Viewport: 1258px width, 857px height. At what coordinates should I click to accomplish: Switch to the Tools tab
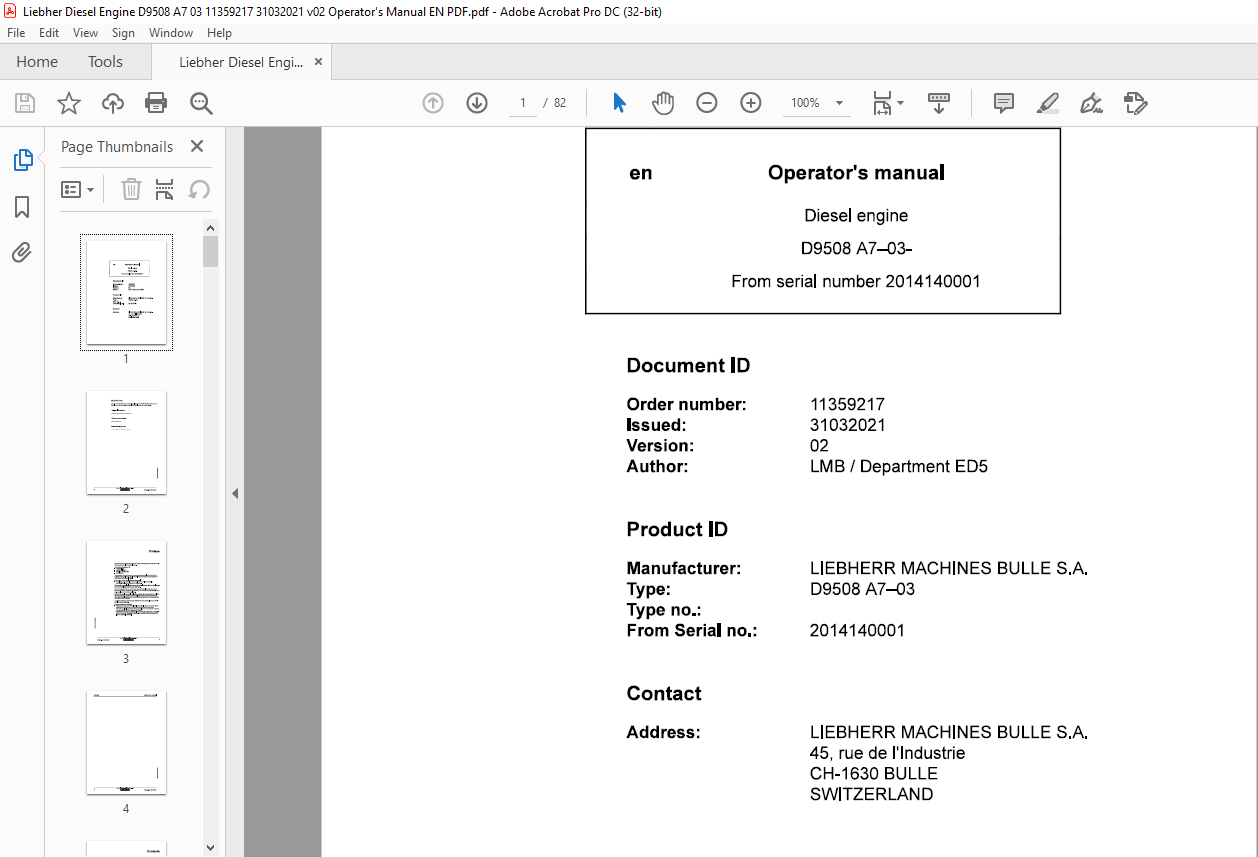(x=105, y=62)
